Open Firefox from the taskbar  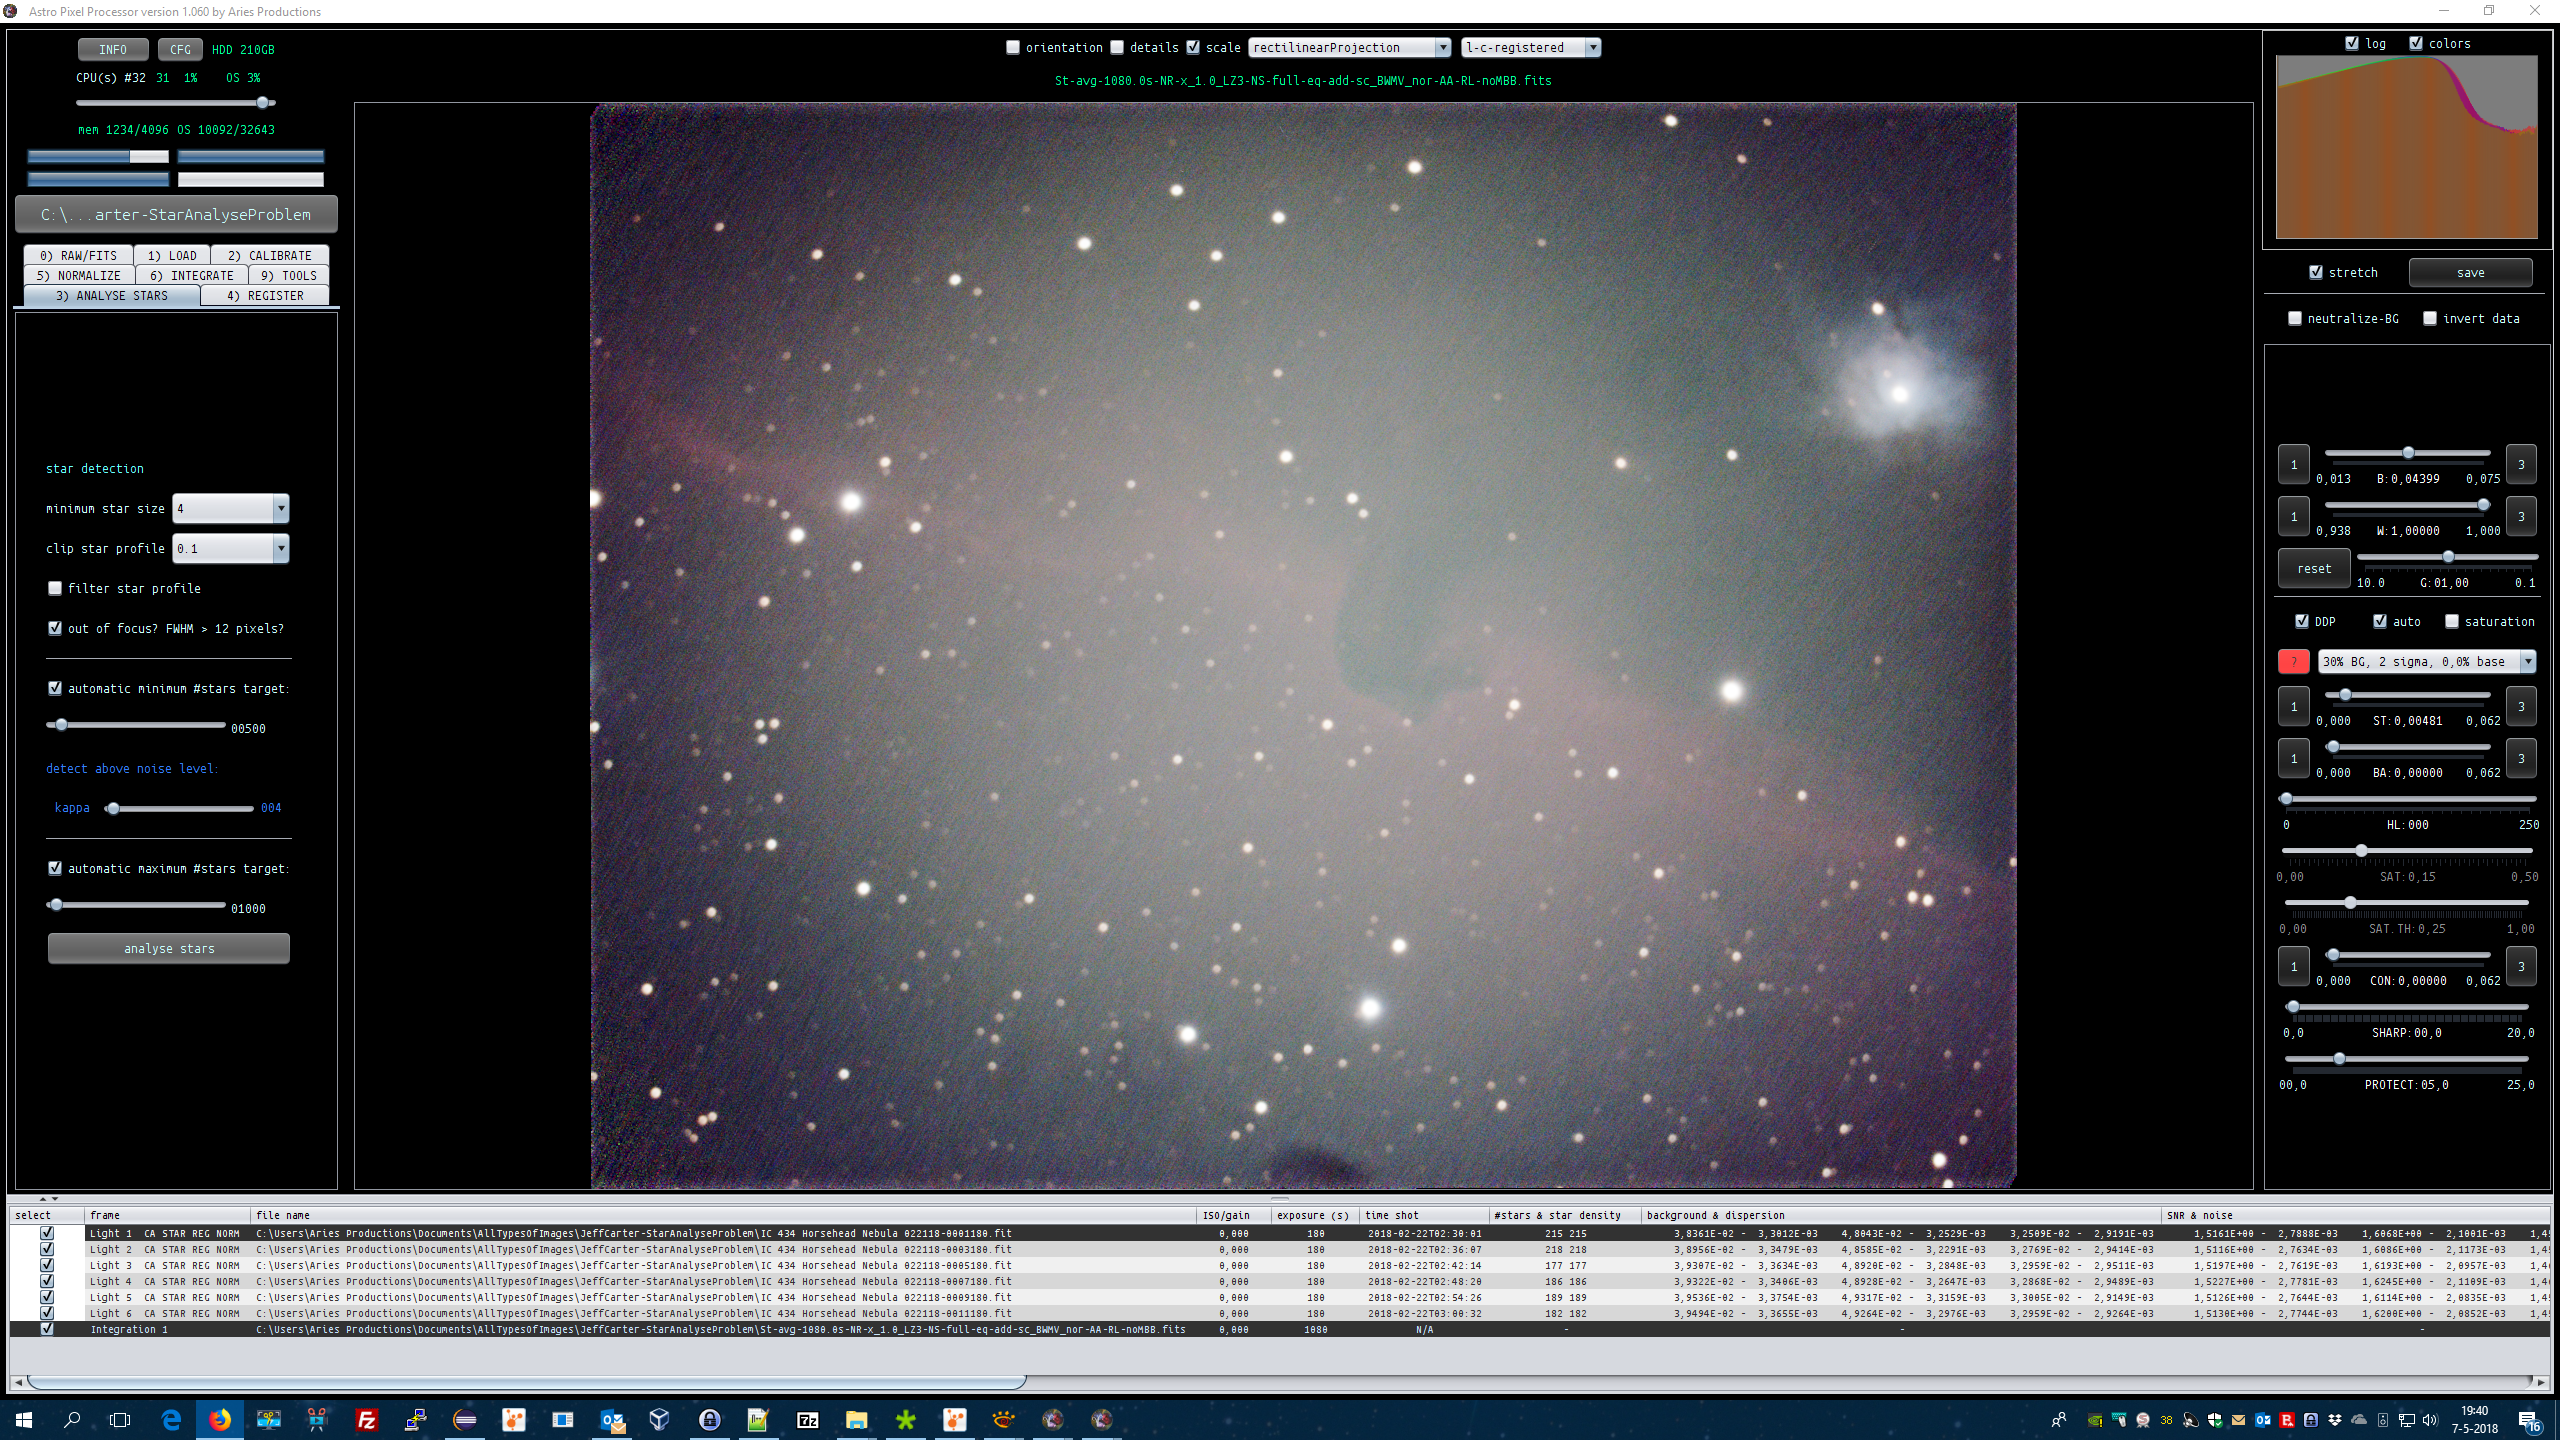pyautogui.click(x=220, y=1419)
